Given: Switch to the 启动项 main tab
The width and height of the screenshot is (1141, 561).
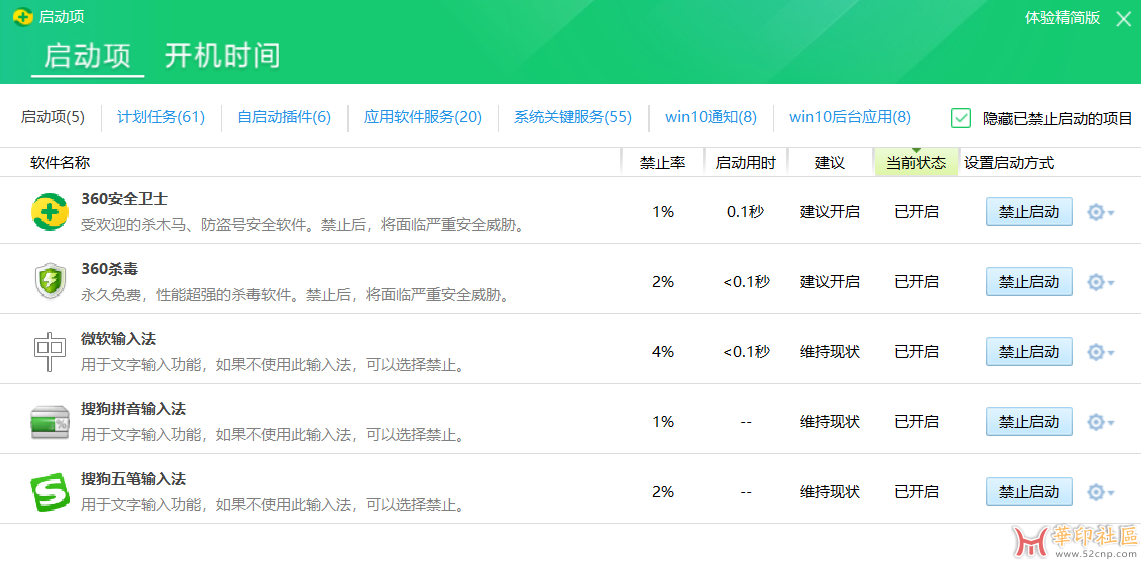Looking at the screenshot, I should pos(87,56).
